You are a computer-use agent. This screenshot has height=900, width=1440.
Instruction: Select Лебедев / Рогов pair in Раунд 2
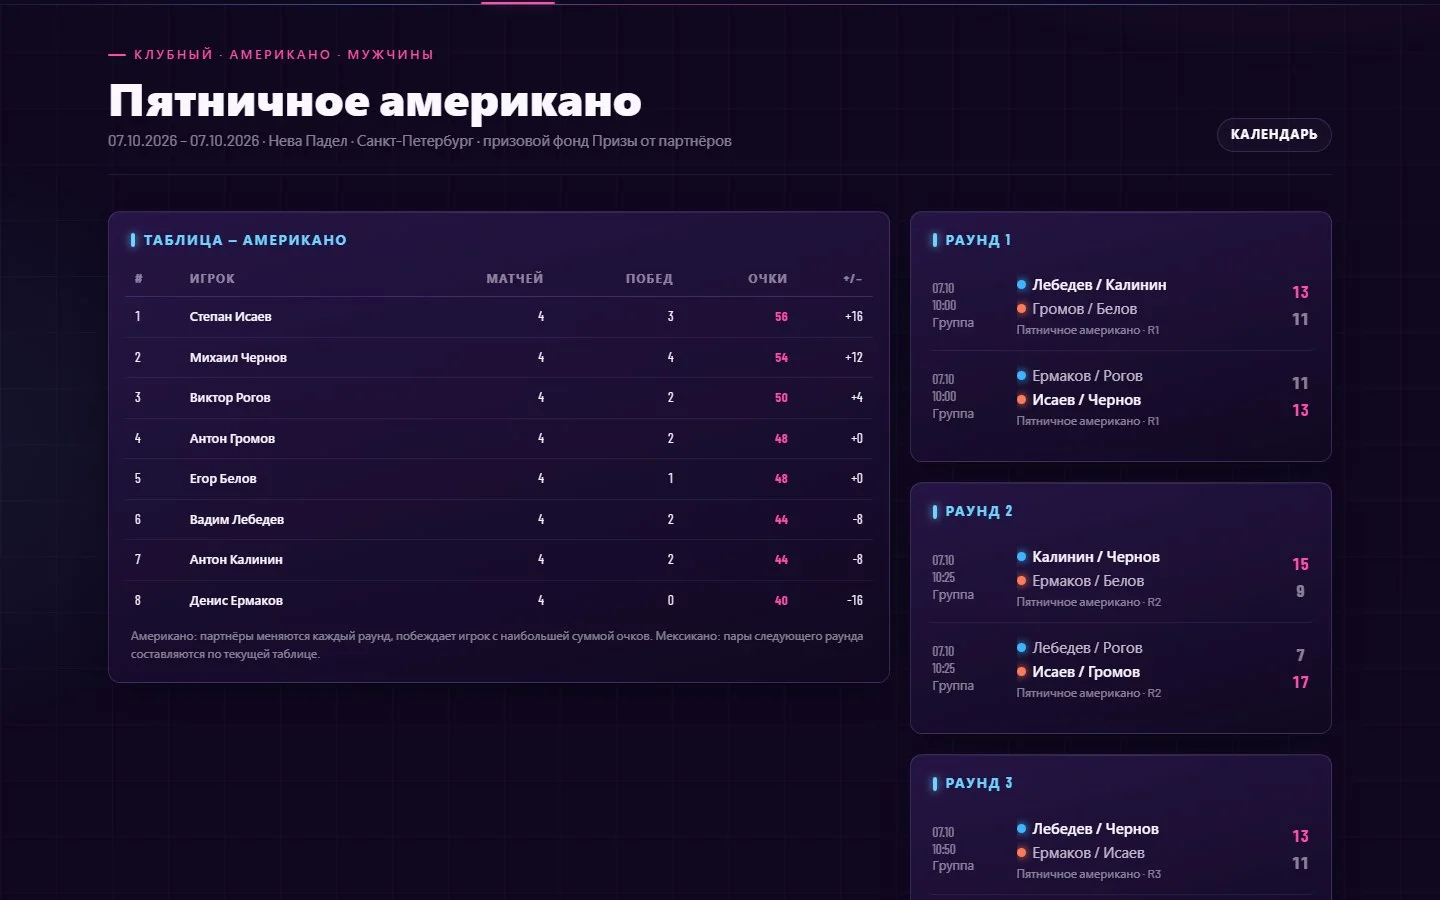1087,648
